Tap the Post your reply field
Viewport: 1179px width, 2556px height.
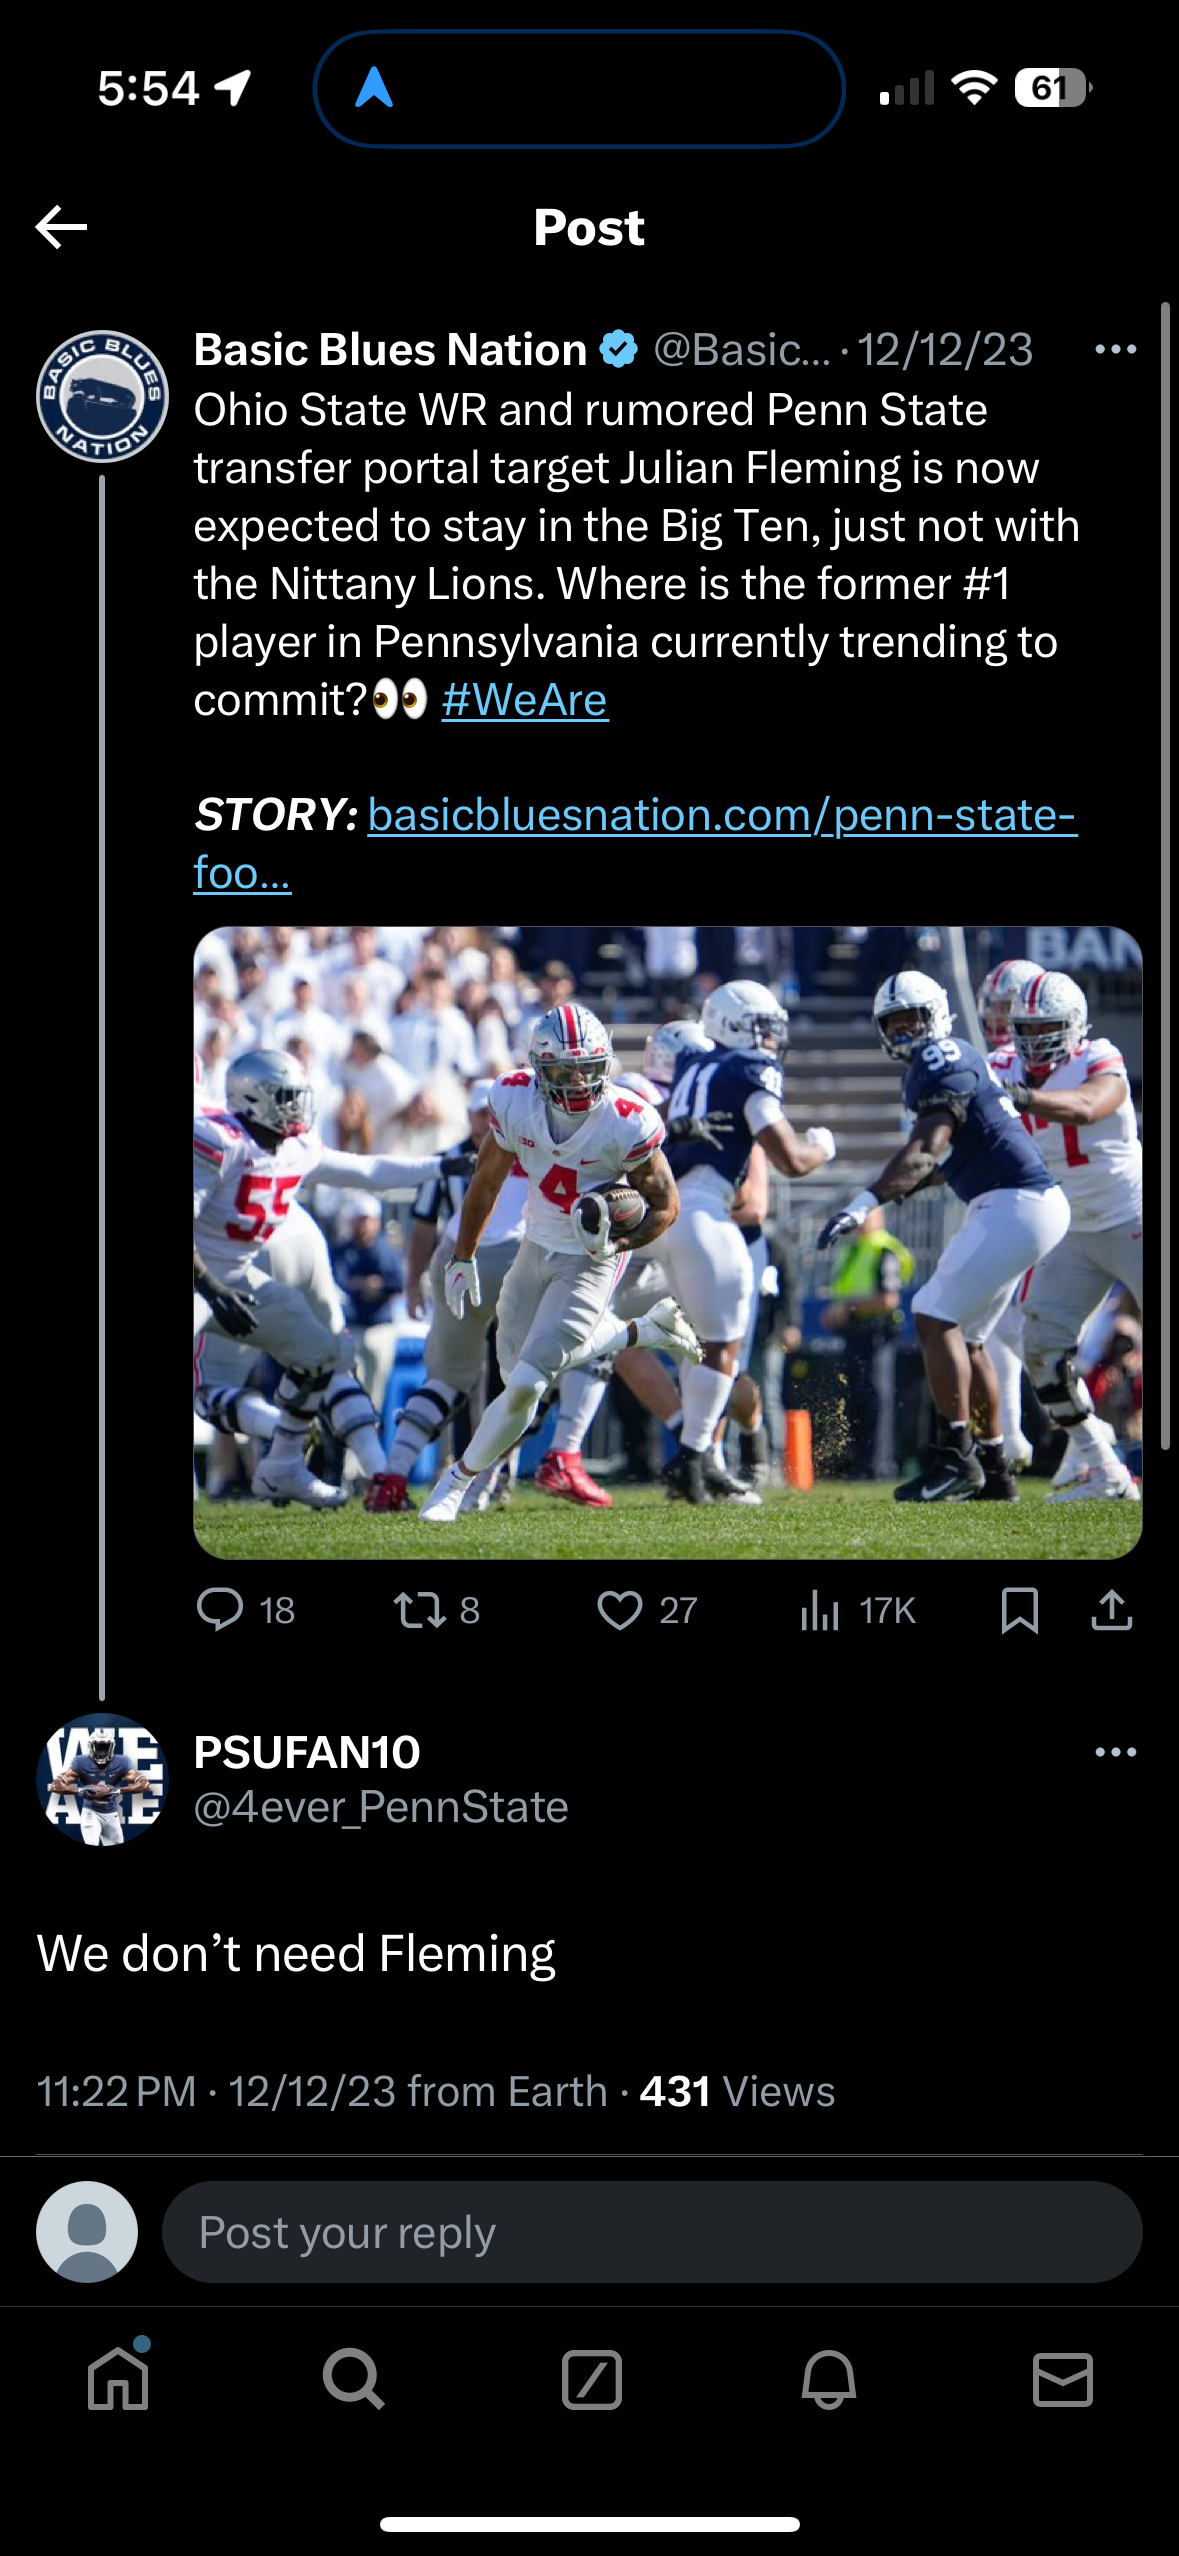600,2232
